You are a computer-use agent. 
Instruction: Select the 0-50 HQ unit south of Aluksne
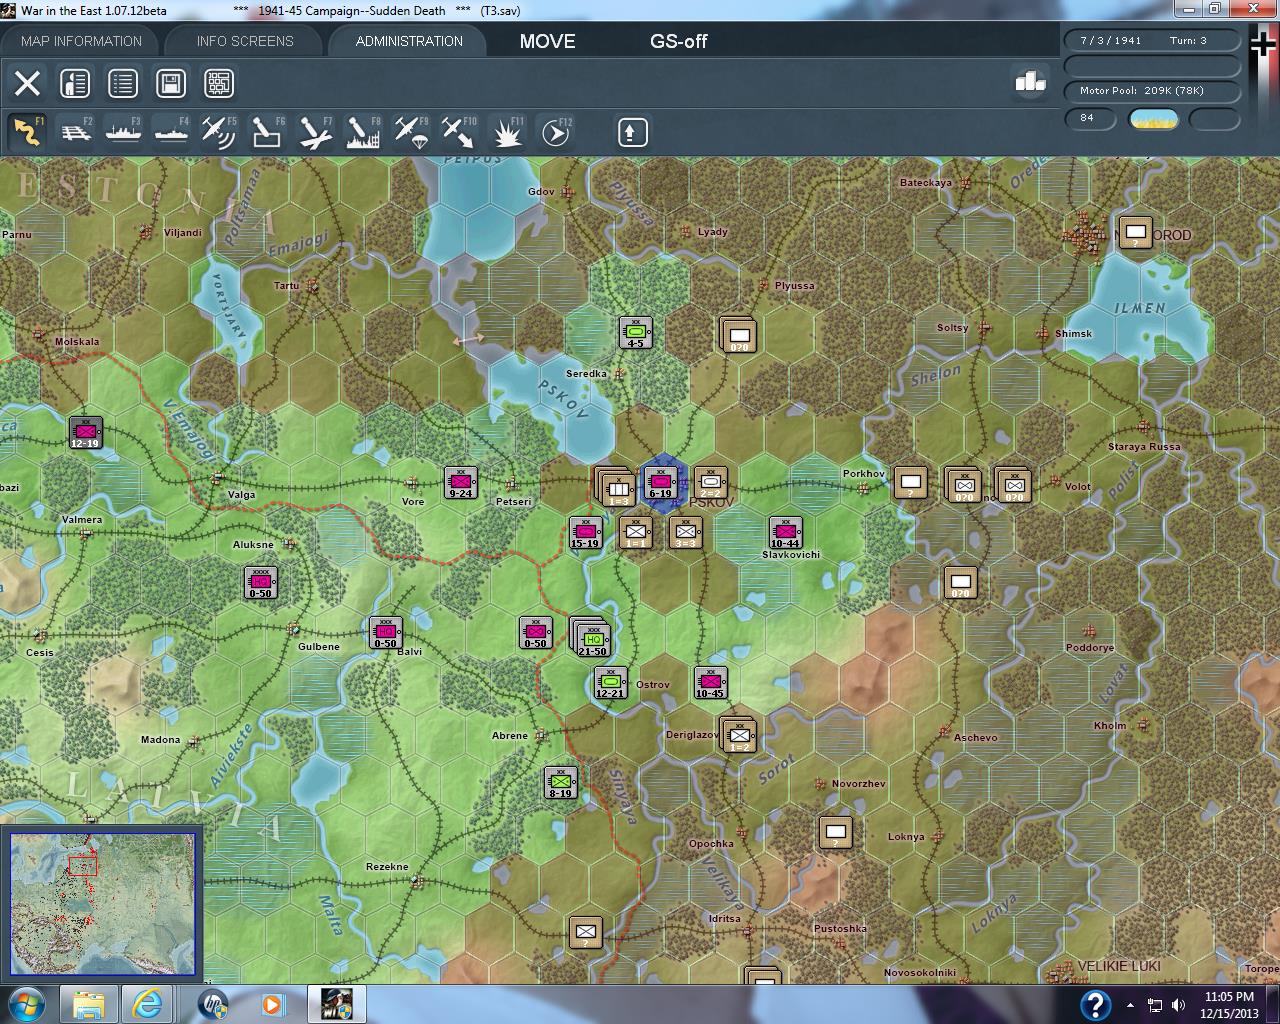(x=260, y=583)
